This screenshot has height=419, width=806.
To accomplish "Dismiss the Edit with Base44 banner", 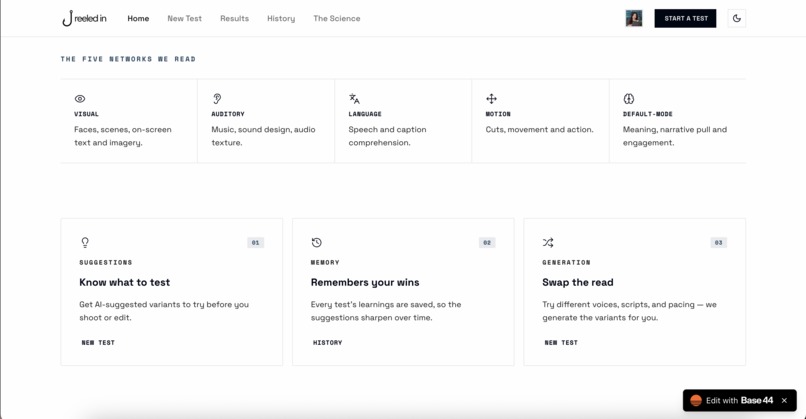I will coord(784,400).
